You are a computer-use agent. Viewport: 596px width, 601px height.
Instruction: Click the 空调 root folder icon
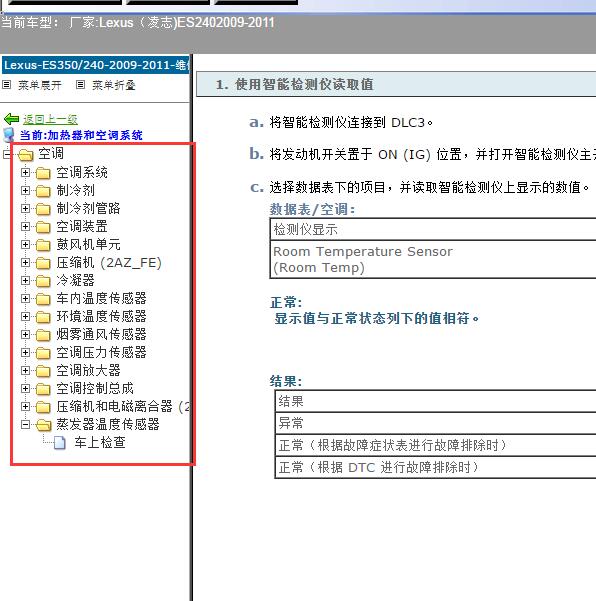point(26,155)
